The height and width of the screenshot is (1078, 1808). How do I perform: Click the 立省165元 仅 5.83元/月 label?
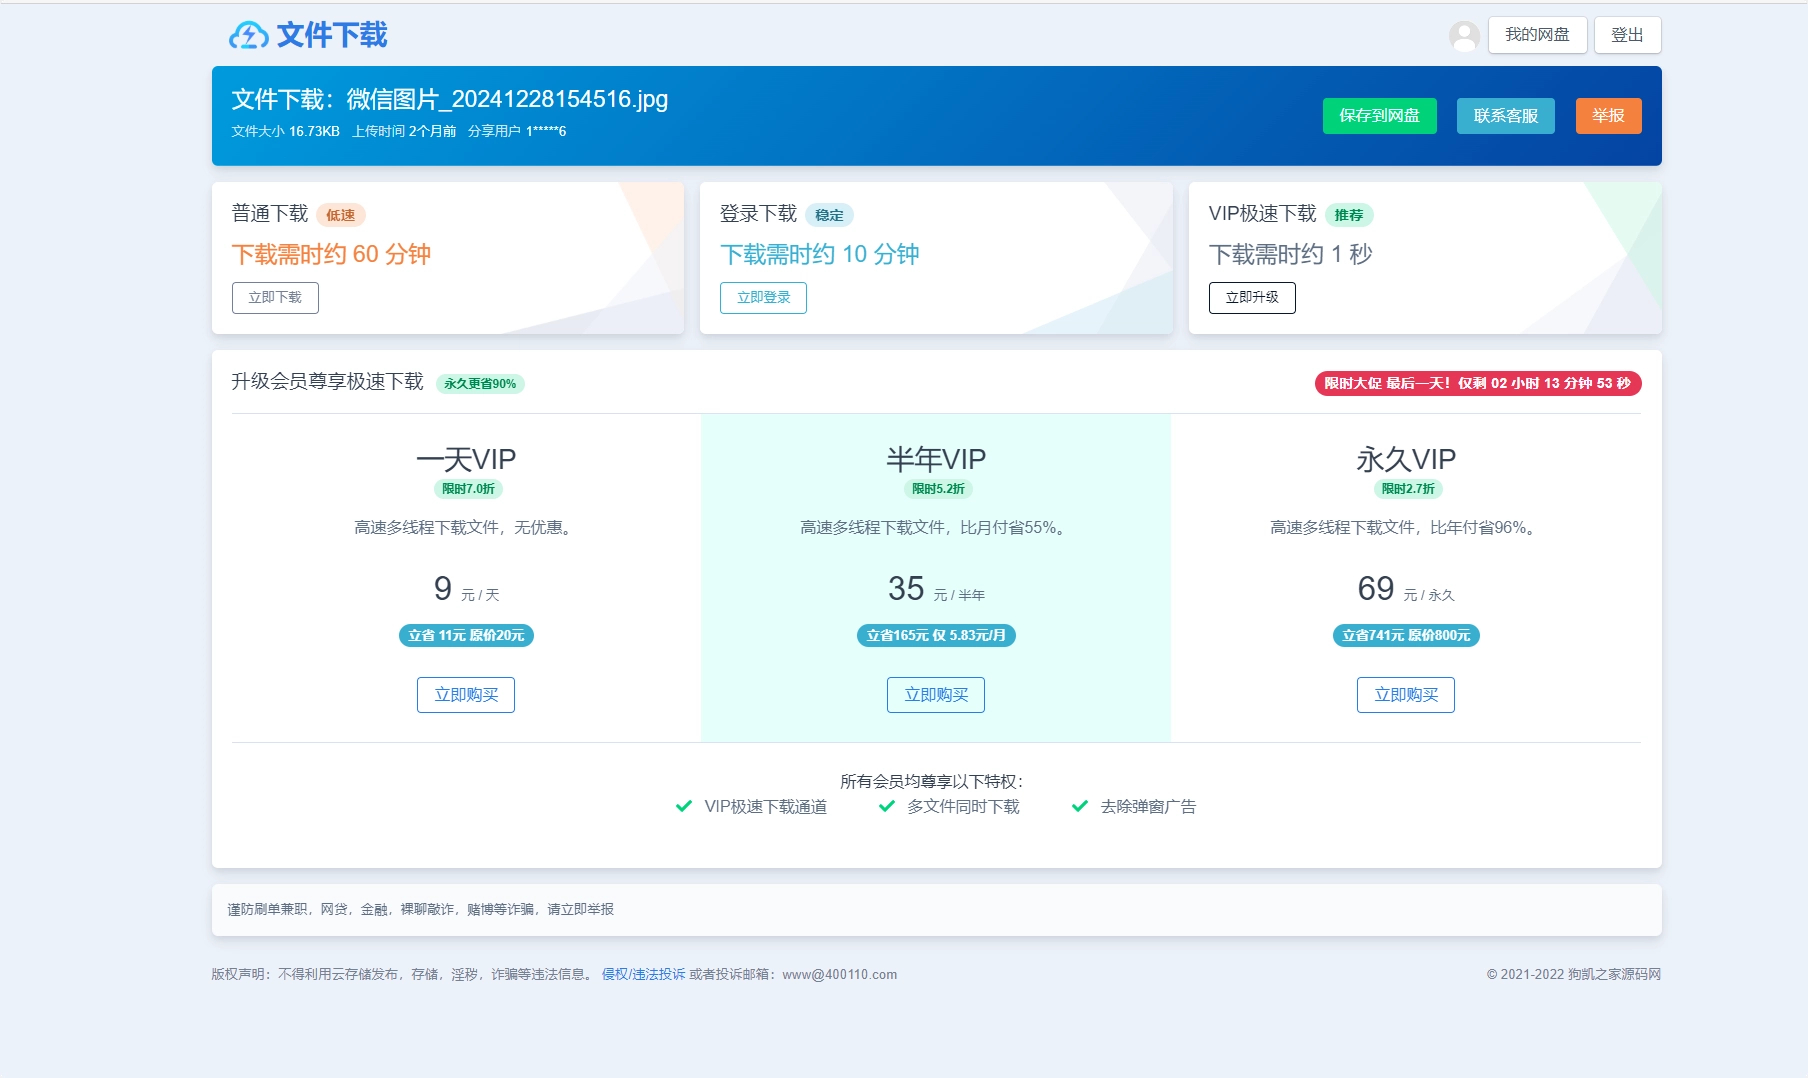coord(936,636)
